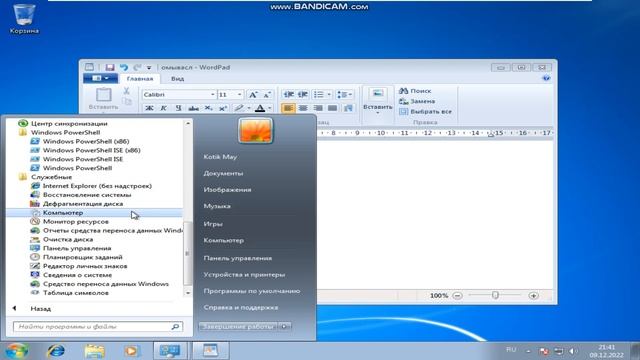The width and height of the screenshot is (640, 360).
Task: Go back with Назад in Start menu
Action: [40, 309]
